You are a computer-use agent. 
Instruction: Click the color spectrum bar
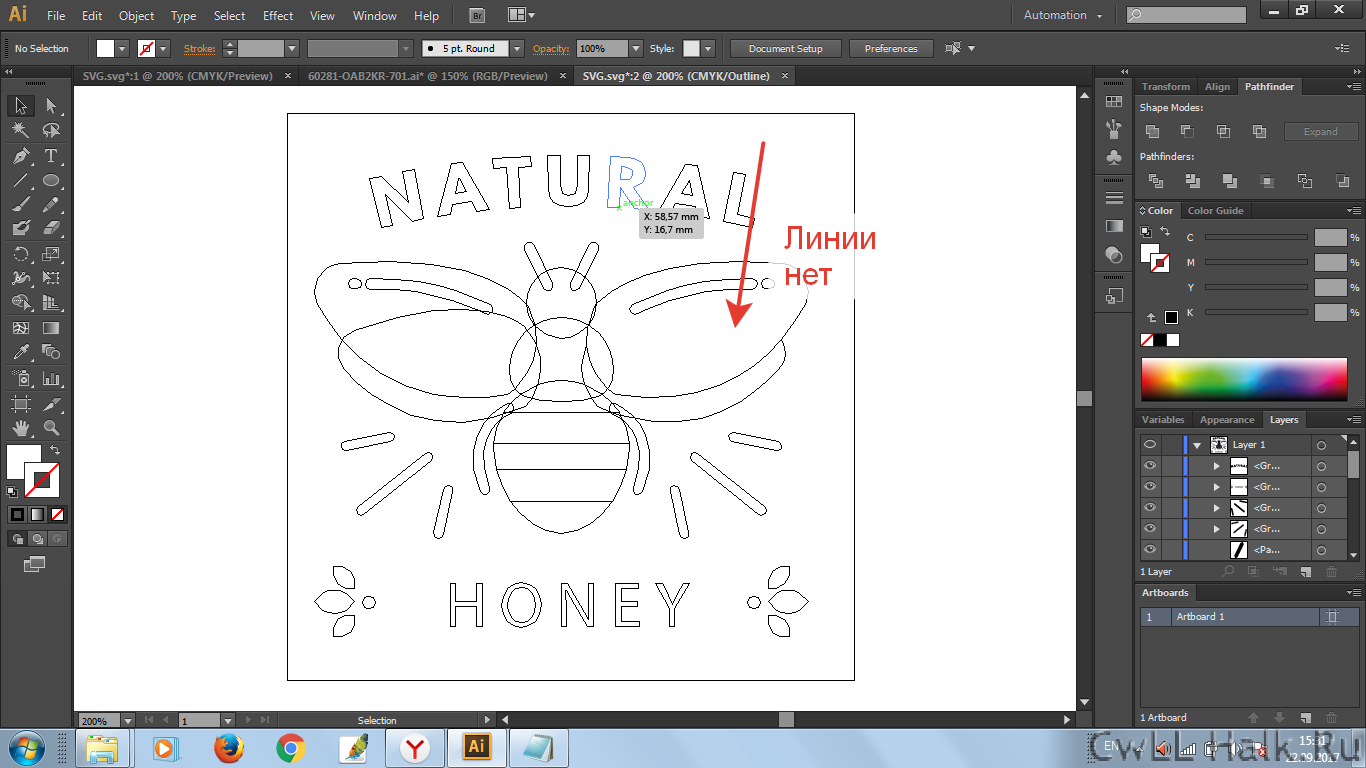pyautogui.click(x=1244, y=379)
